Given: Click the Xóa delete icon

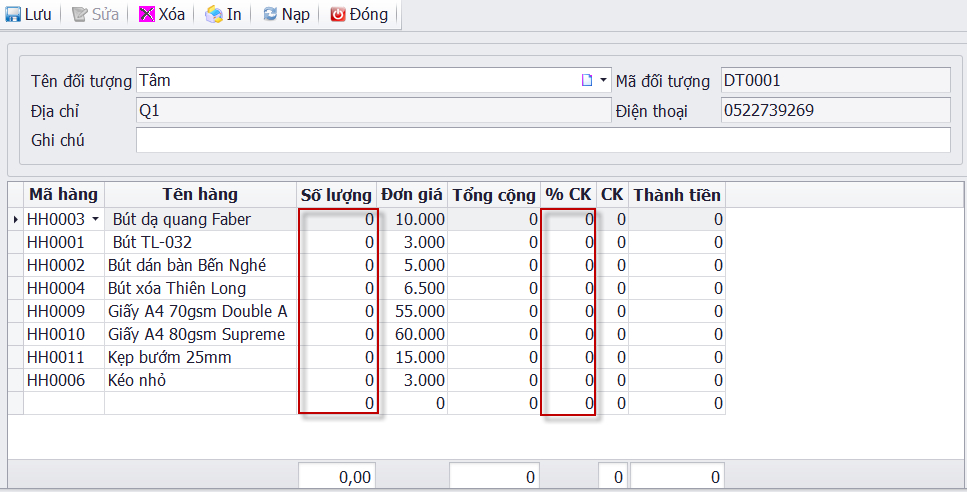Looking at the screenshot, I should pyautogui.click(x=147, y=14).
